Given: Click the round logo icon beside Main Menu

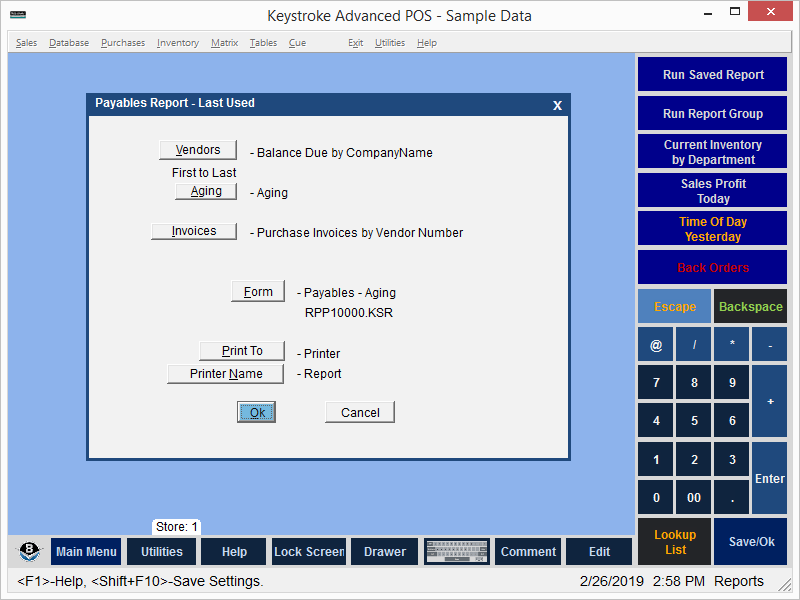Looking at the screenshot, I should (x=29, y=552).
